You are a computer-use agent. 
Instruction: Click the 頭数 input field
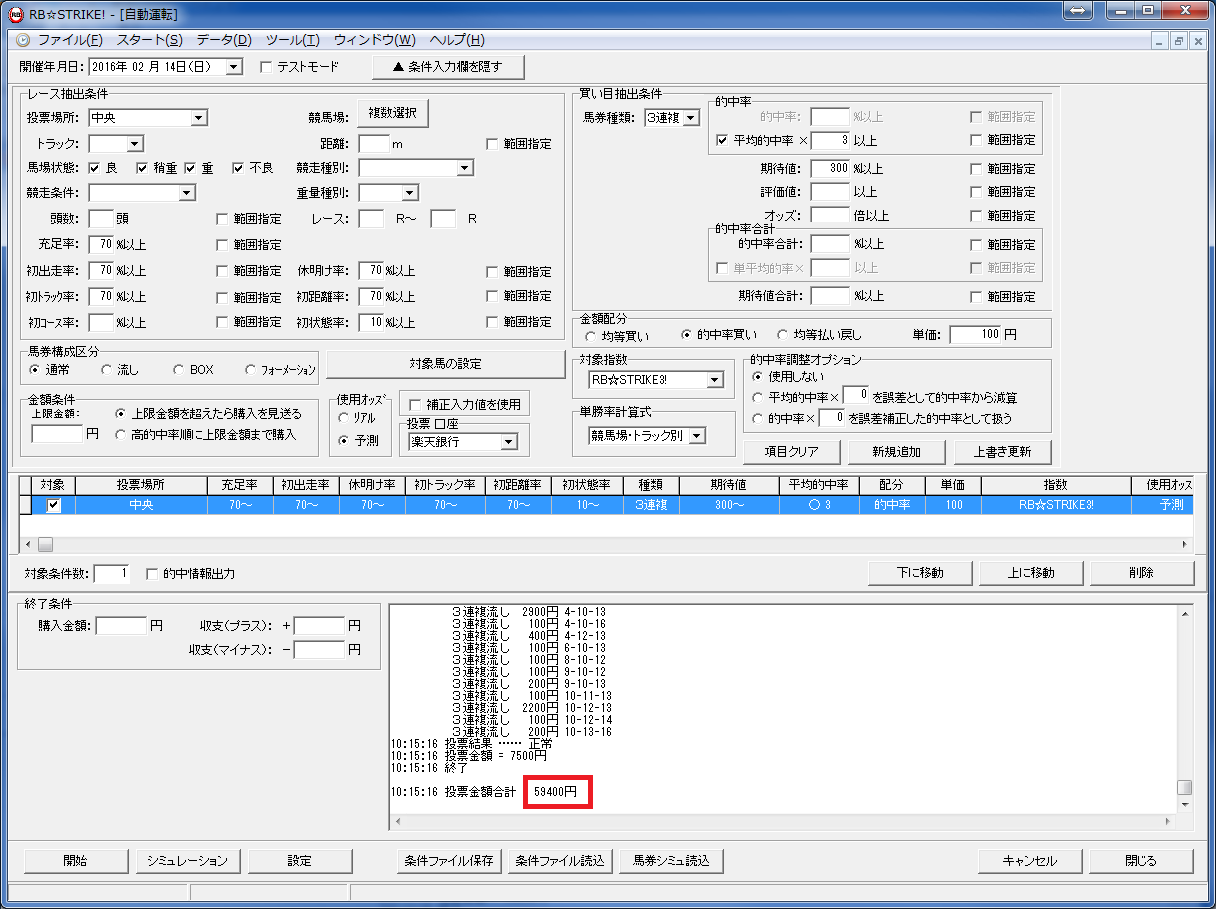click(101, 218)
